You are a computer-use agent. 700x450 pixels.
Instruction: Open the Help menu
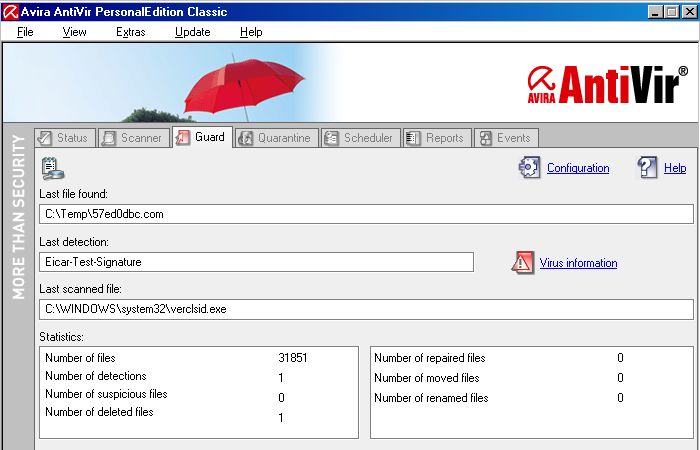(251, 32)
